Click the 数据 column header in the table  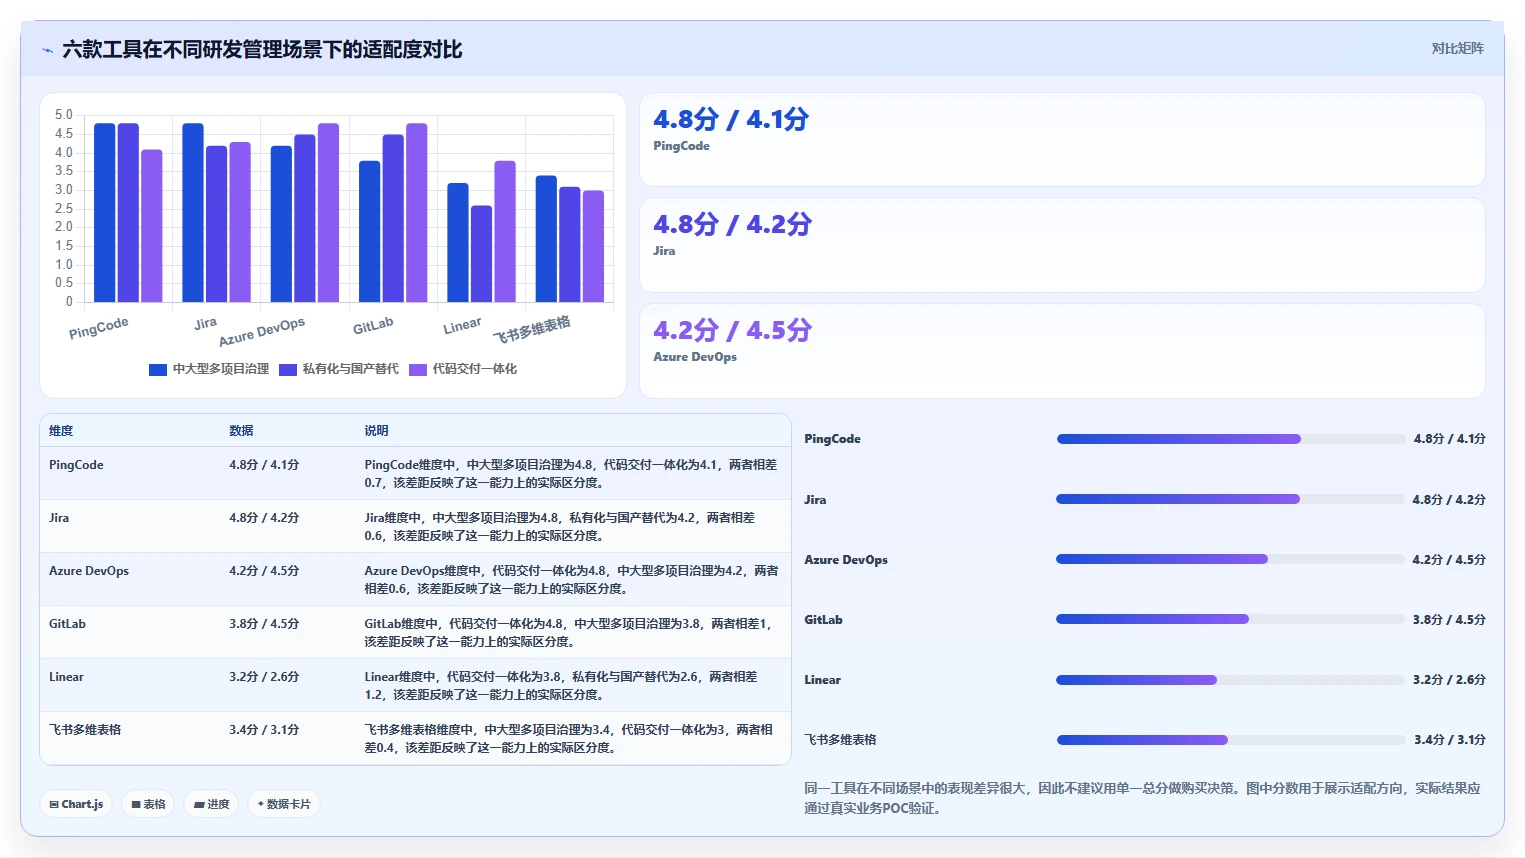[241, 431]
